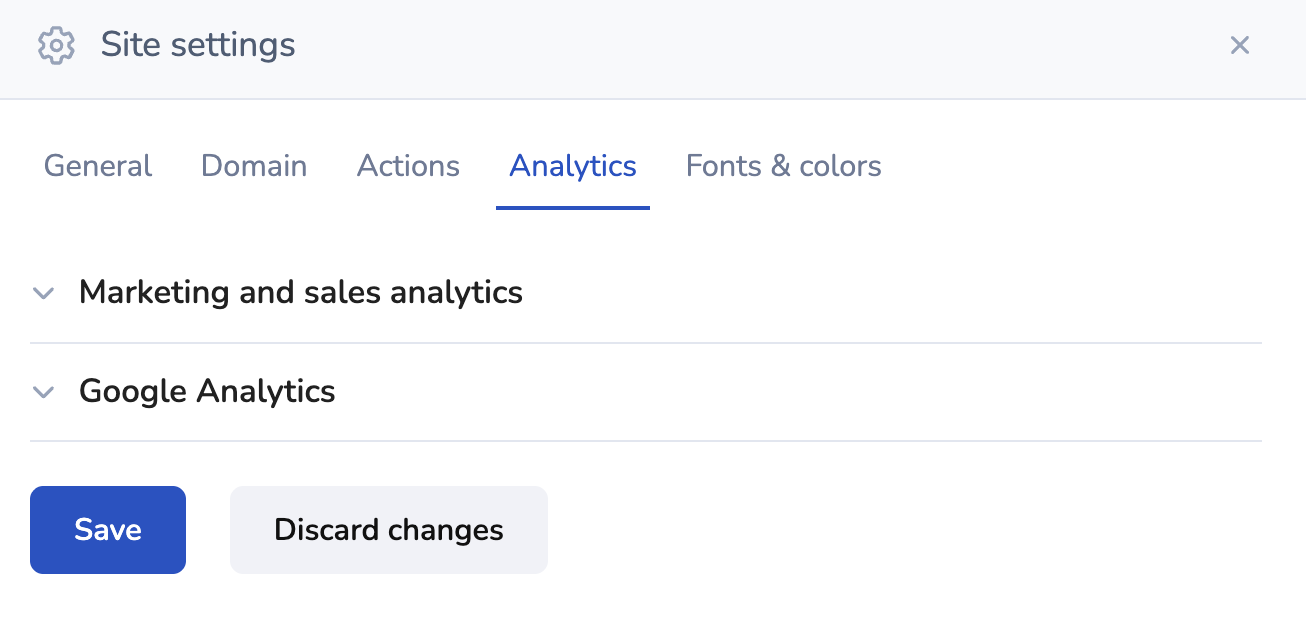Click the gear icon beside Site settings
Screen dimensions: 1306x620
point(56,46)
